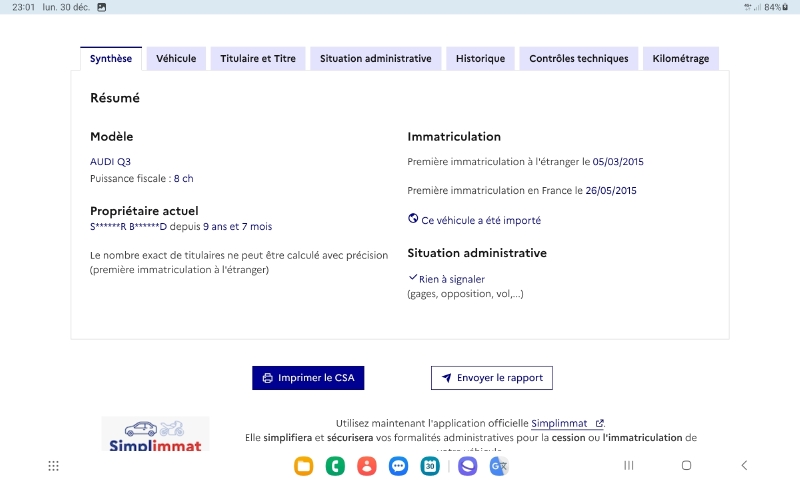This screenshot has width=800, height=480.
Task: Open the orange Contacts app icon
Action: coord(367,466)
